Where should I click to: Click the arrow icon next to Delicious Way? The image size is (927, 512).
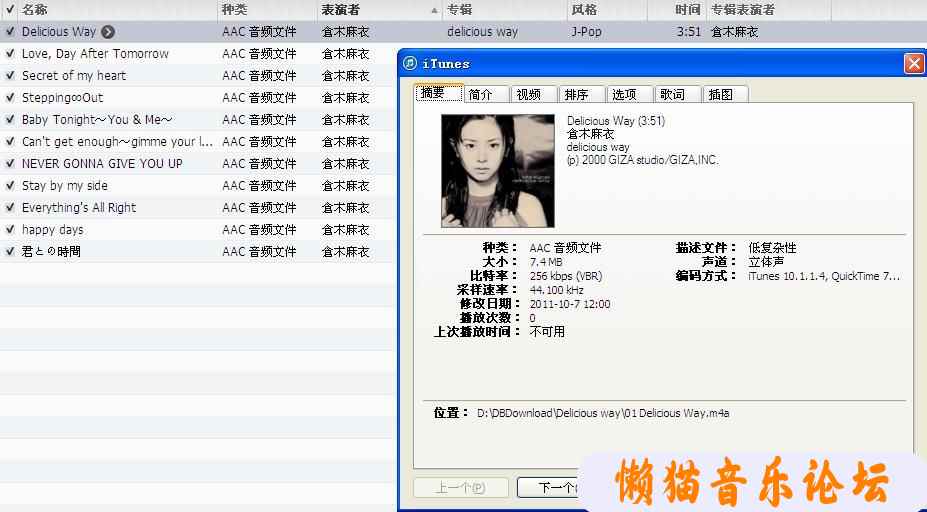(x=108, y=32)
